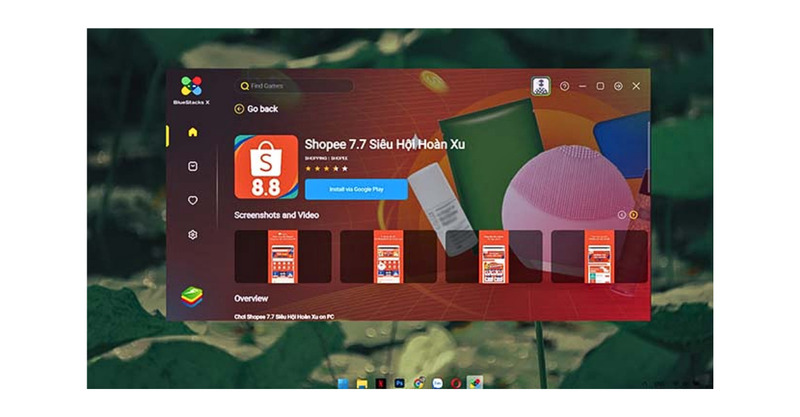Open the help question-mark icon
Screen dimensions: 800x417
(564, 86)
